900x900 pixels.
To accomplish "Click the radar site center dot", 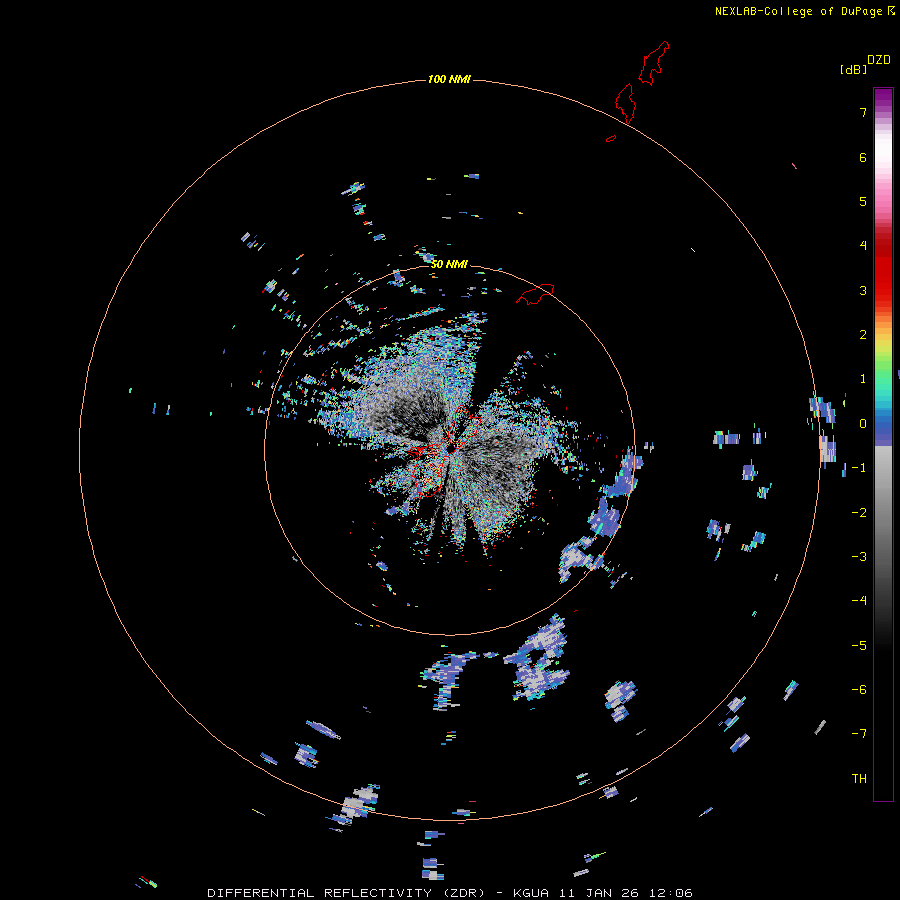I will [451, 448].
